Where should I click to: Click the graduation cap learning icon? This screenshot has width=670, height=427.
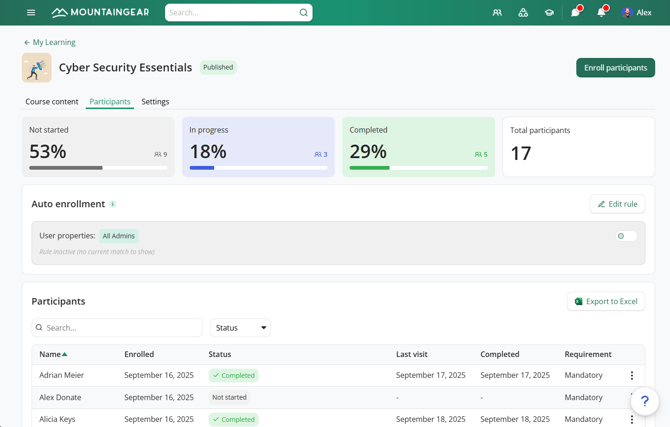pos(549,13)
